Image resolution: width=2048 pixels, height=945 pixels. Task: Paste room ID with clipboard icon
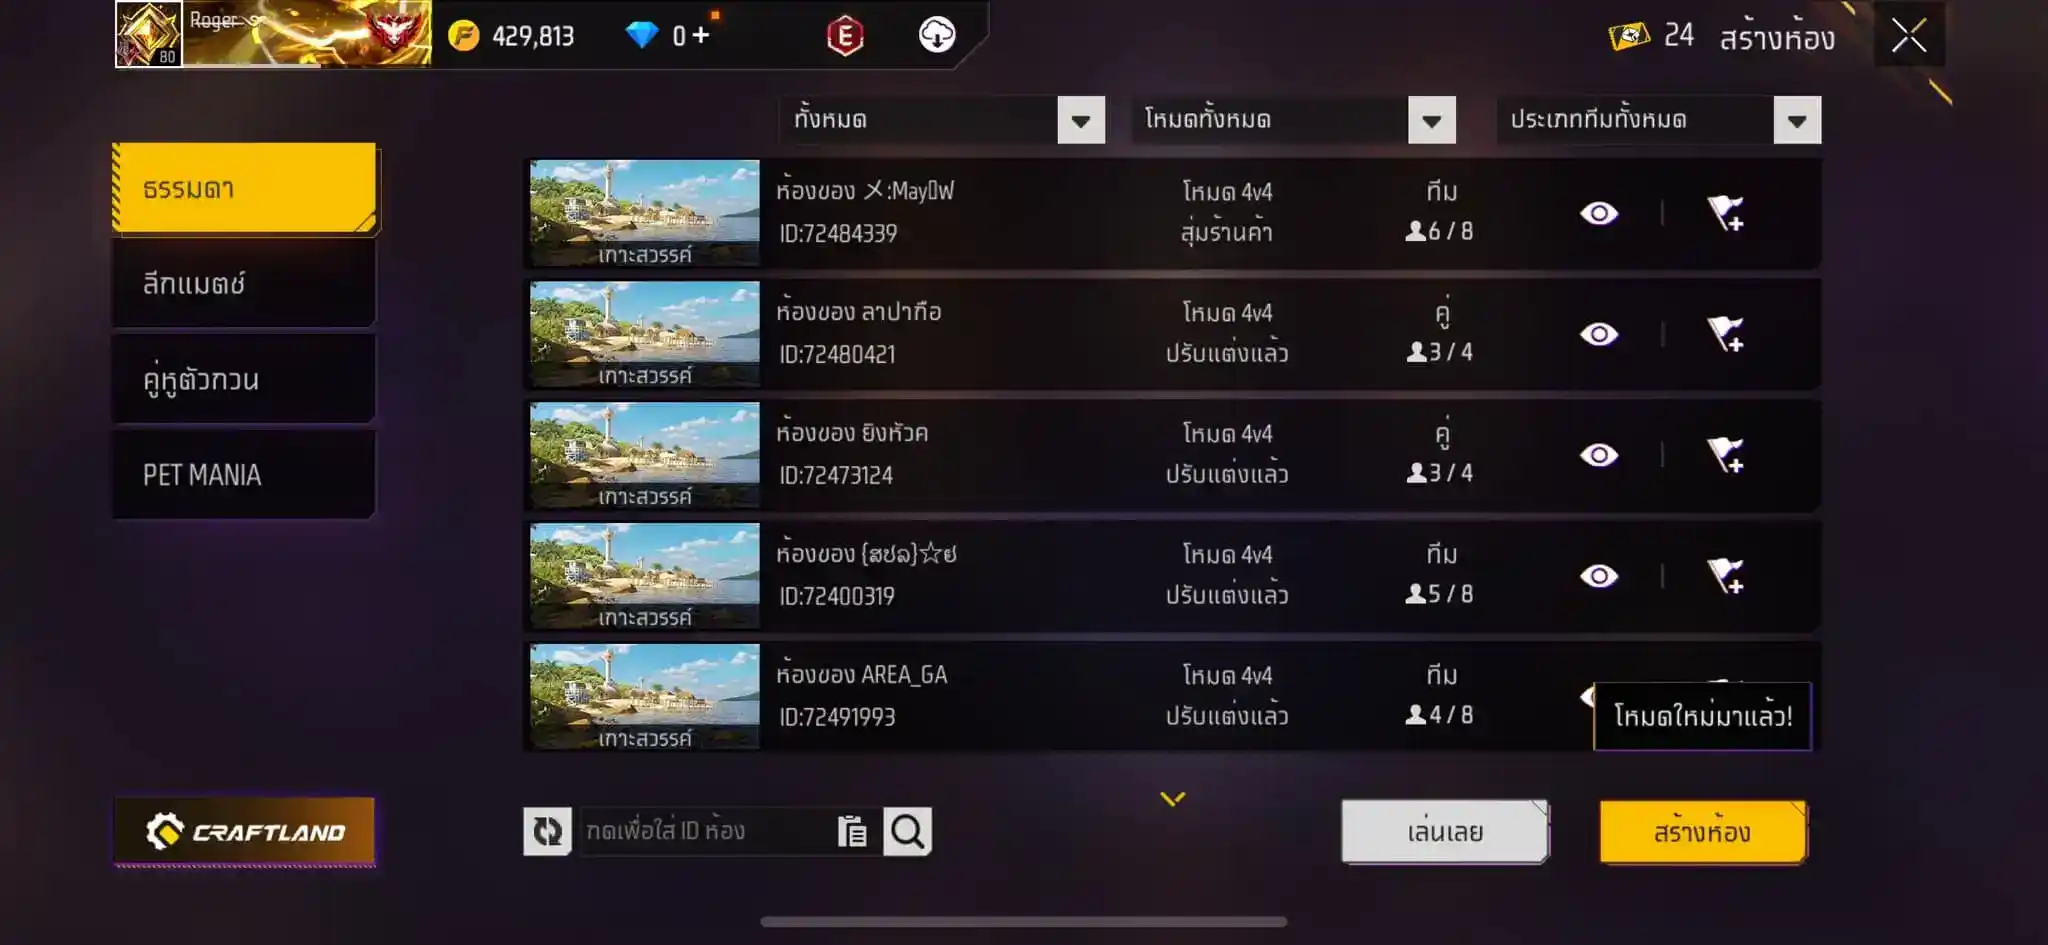click(852, 831)
